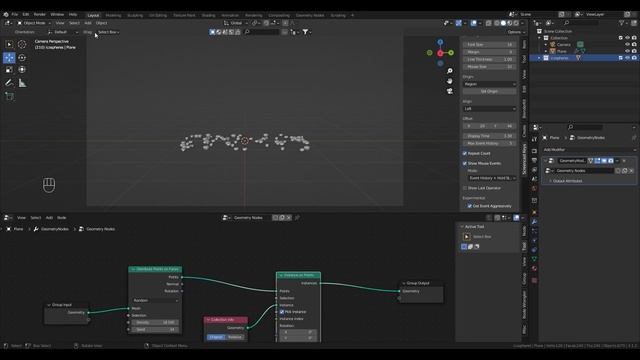Screen dimensions: 640x360
Task: Open the File menu
Action: click(x=15, y=14)
